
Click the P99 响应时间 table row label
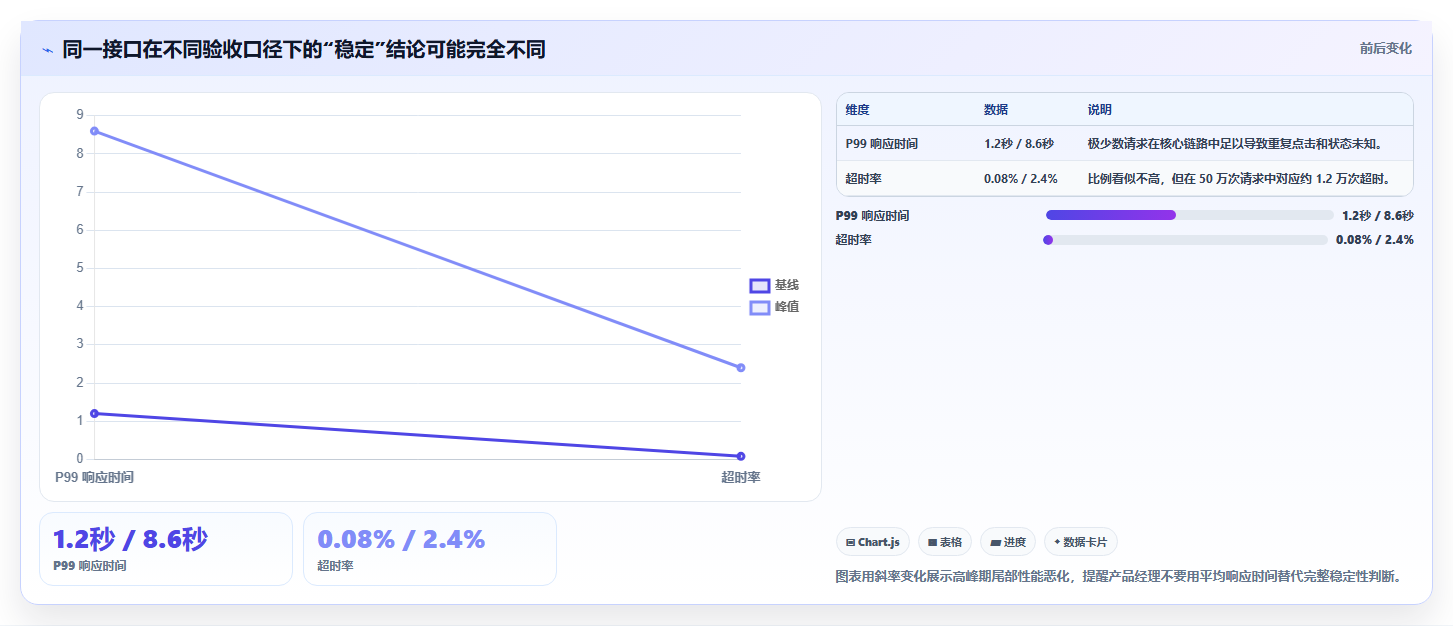point(882,144)
